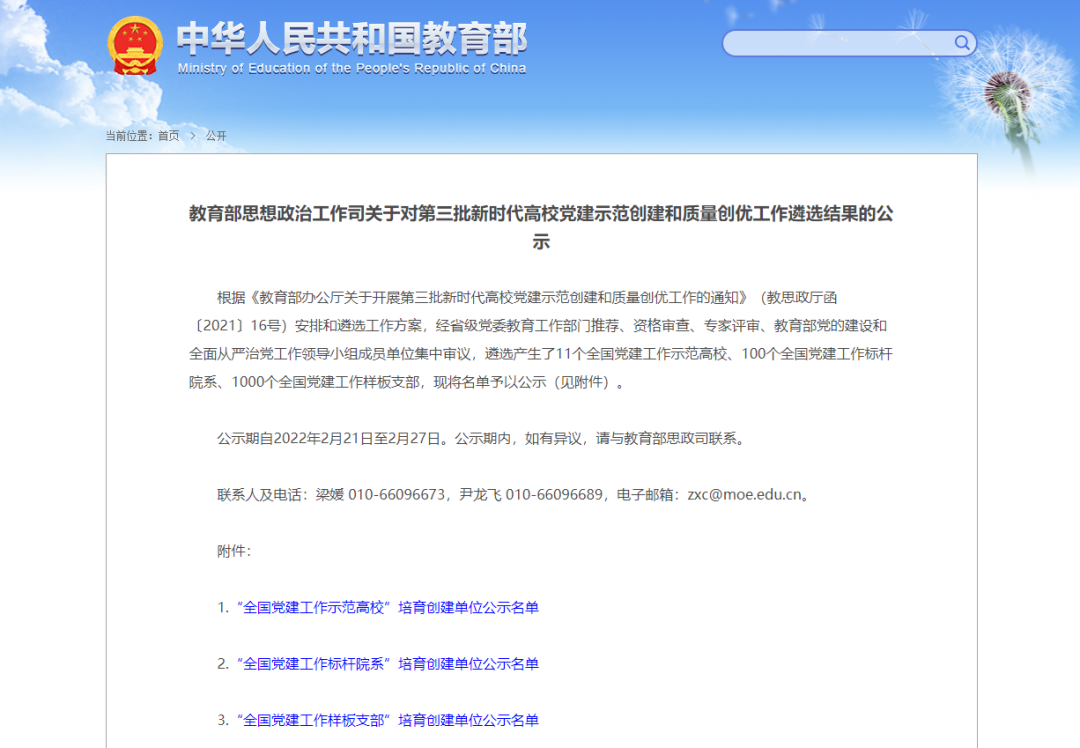
Task: Click the document number 〔2021〕16号 text
Action: point(238,326)
